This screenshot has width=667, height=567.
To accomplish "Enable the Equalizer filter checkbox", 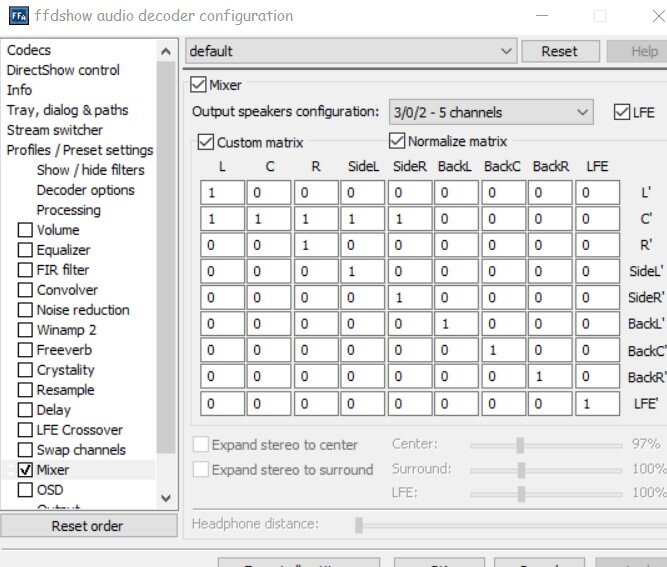I will point(25,250).
